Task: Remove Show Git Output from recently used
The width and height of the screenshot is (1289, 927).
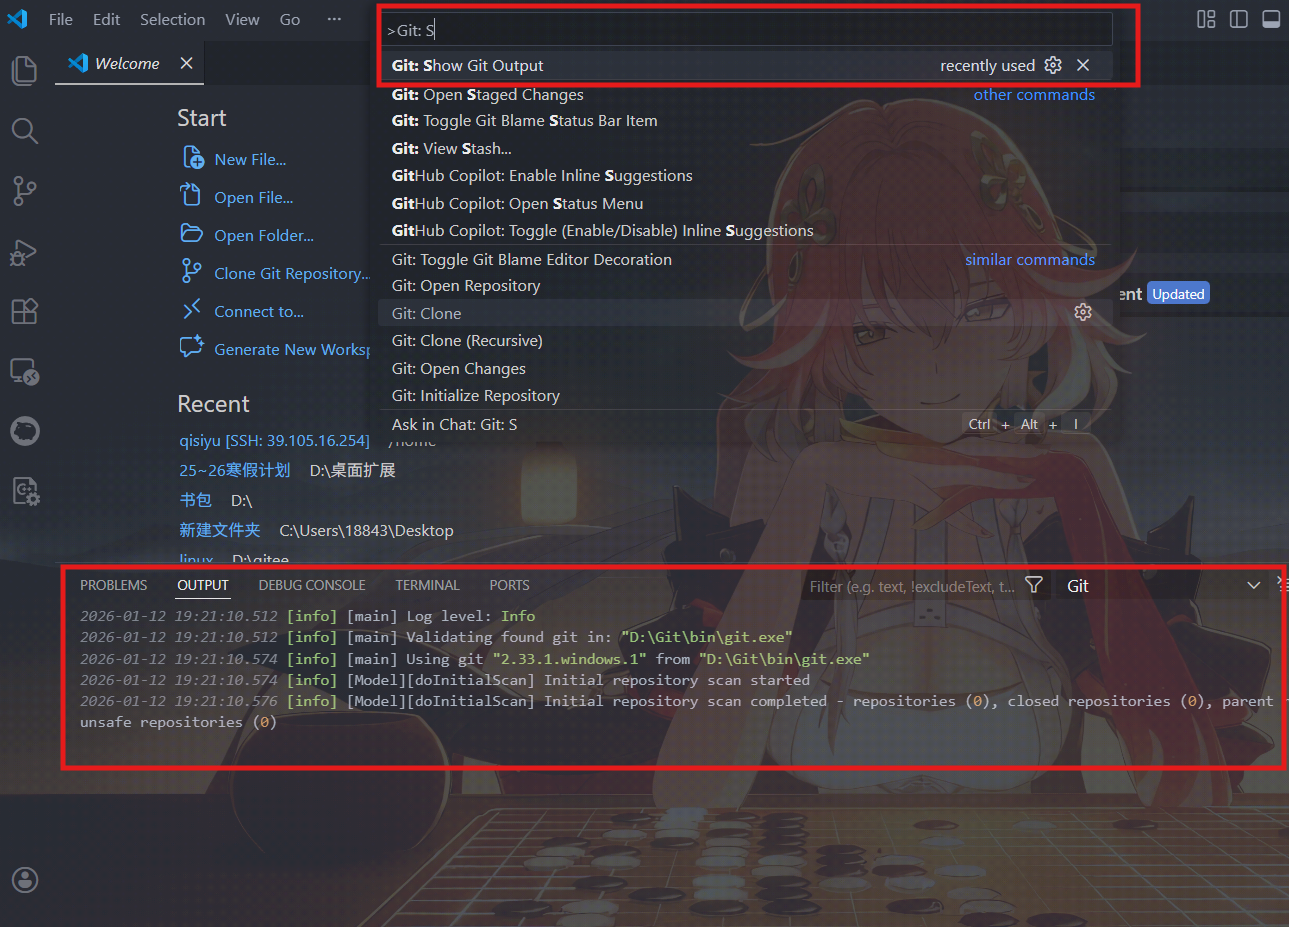Action: click(1083, 65)
